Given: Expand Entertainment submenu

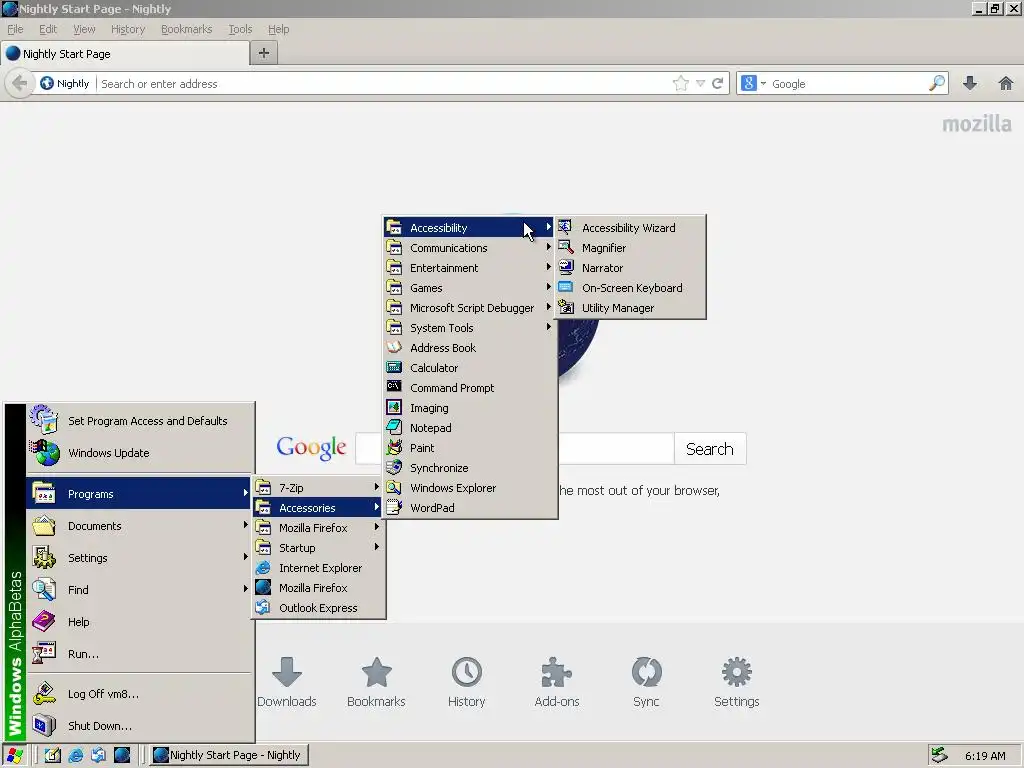Looking at the screenshot, I should (x=470, y=268).
